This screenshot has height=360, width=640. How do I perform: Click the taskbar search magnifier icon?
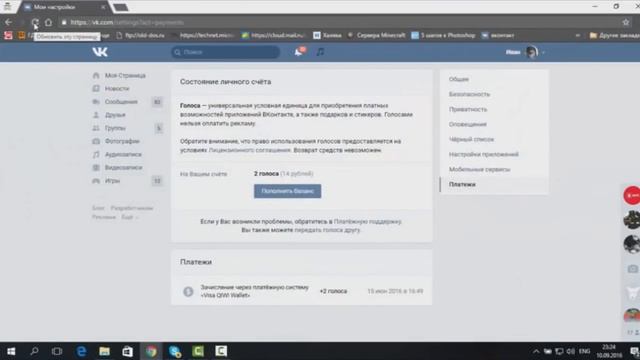[x=34, y=351]
